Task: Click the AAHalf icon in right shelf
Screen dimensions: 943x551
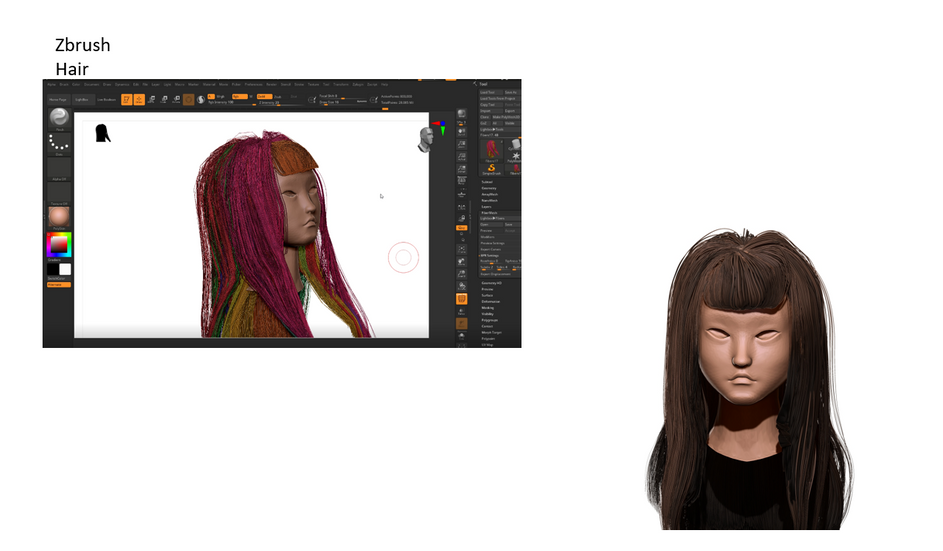Action: (461, 169)
